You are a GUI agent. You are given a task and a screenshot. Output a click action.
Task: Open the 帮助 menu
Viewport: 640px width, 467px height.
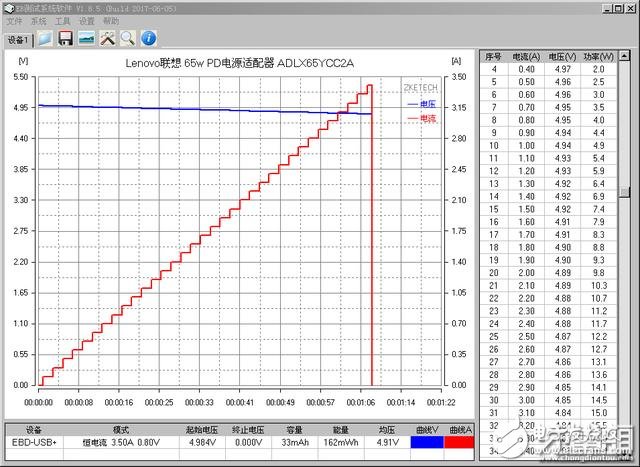click(110, 20)
